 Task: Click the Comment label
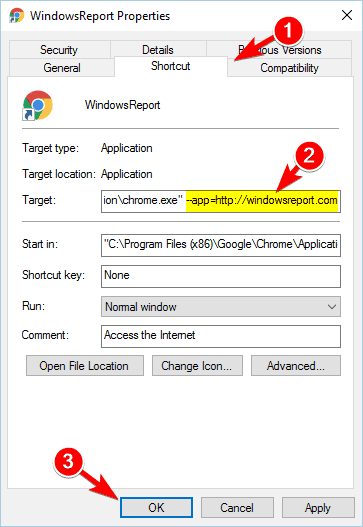(45, 335)
